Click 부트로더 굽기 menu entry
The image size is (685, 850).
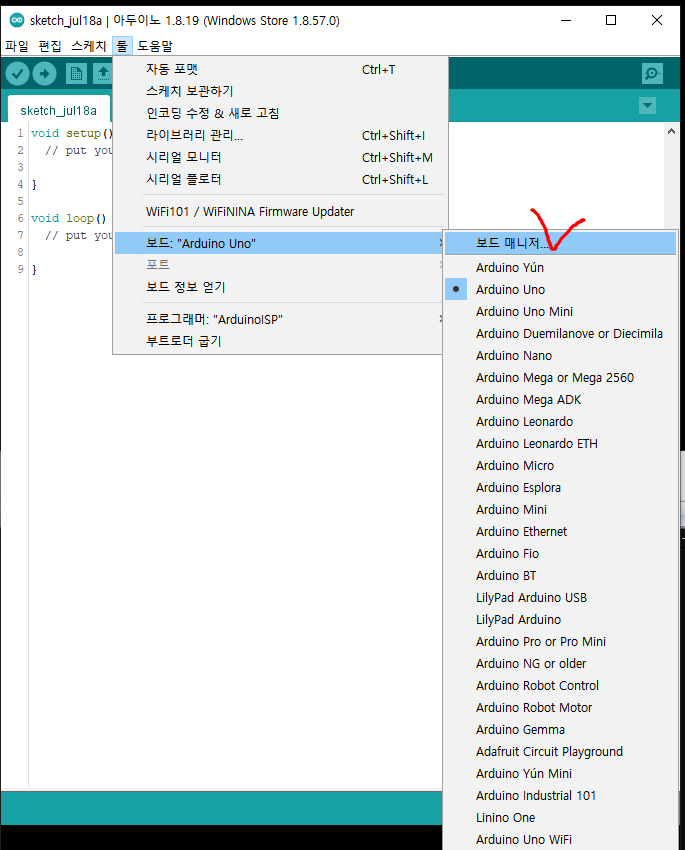[x=280, y=341]
